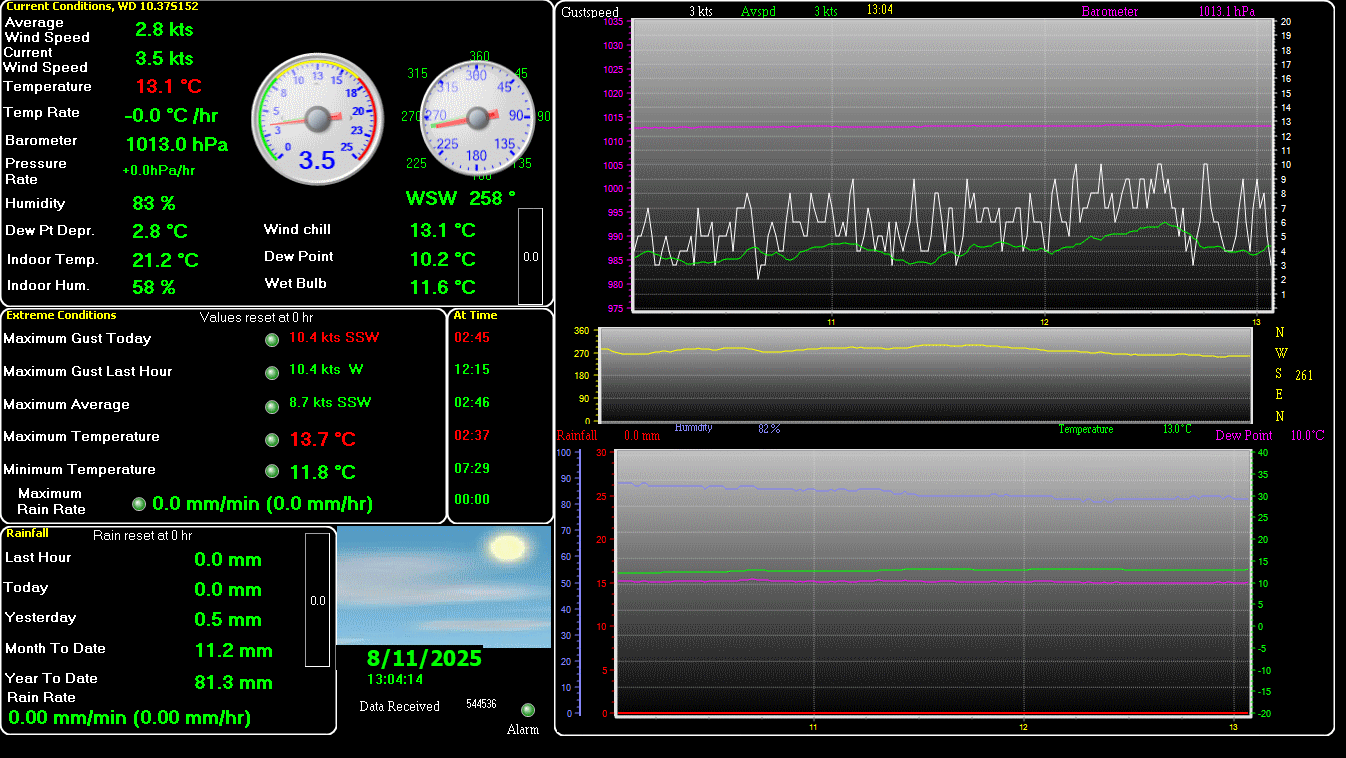Click the Barometer label above the graph
The width and height of the screenshot is (1346, 758).
(1110, 11)
